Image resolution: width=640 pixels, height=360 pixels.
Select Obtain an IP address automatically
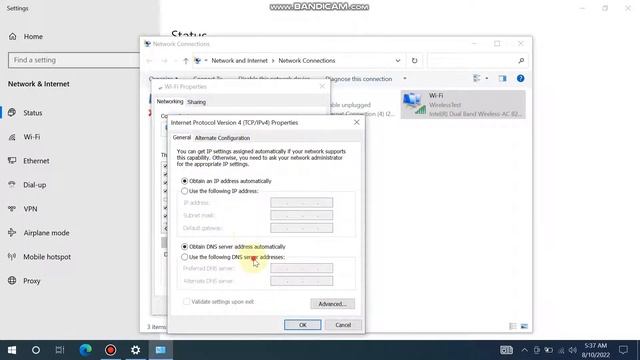[184, 181]
